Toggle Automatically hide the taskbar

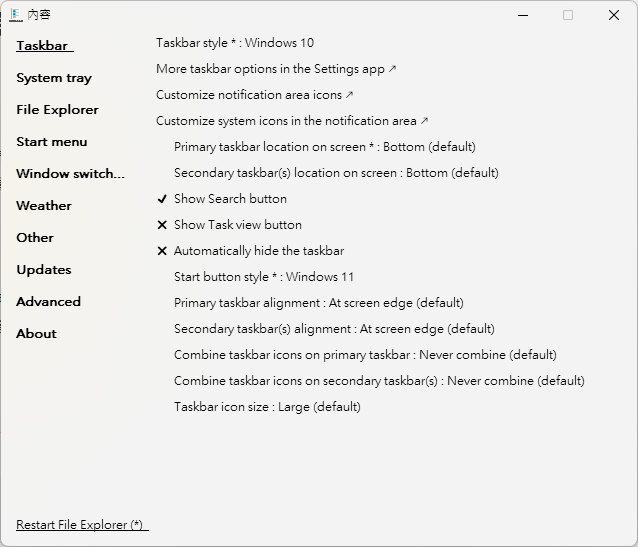click(258, 251)
